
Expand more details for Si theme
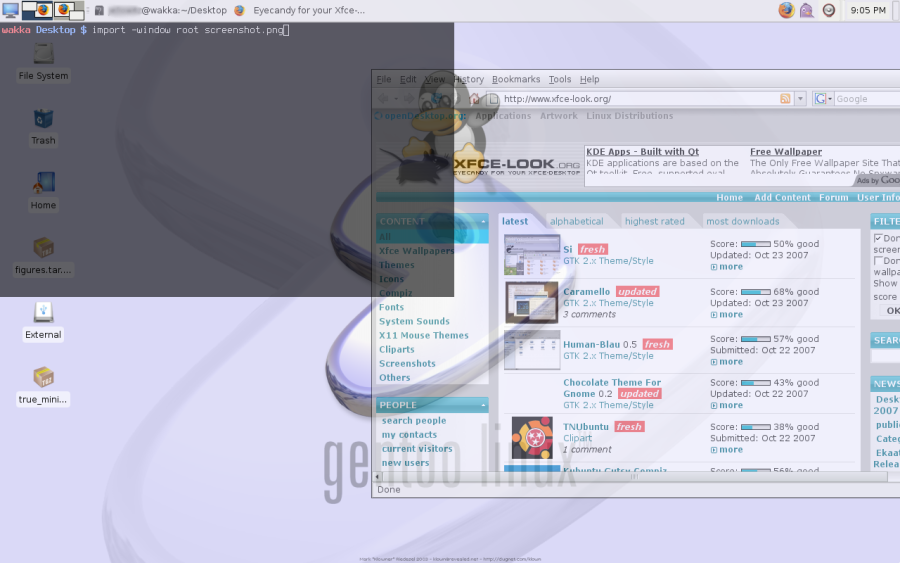[727, 267]
